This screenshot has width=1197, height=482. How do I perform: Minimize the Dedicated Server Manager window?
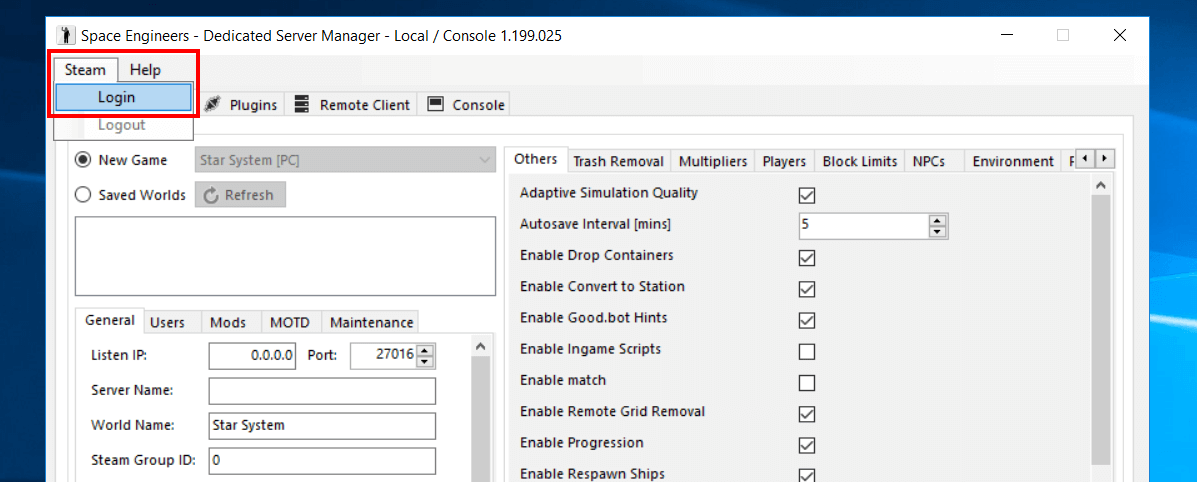point(1009,35)
